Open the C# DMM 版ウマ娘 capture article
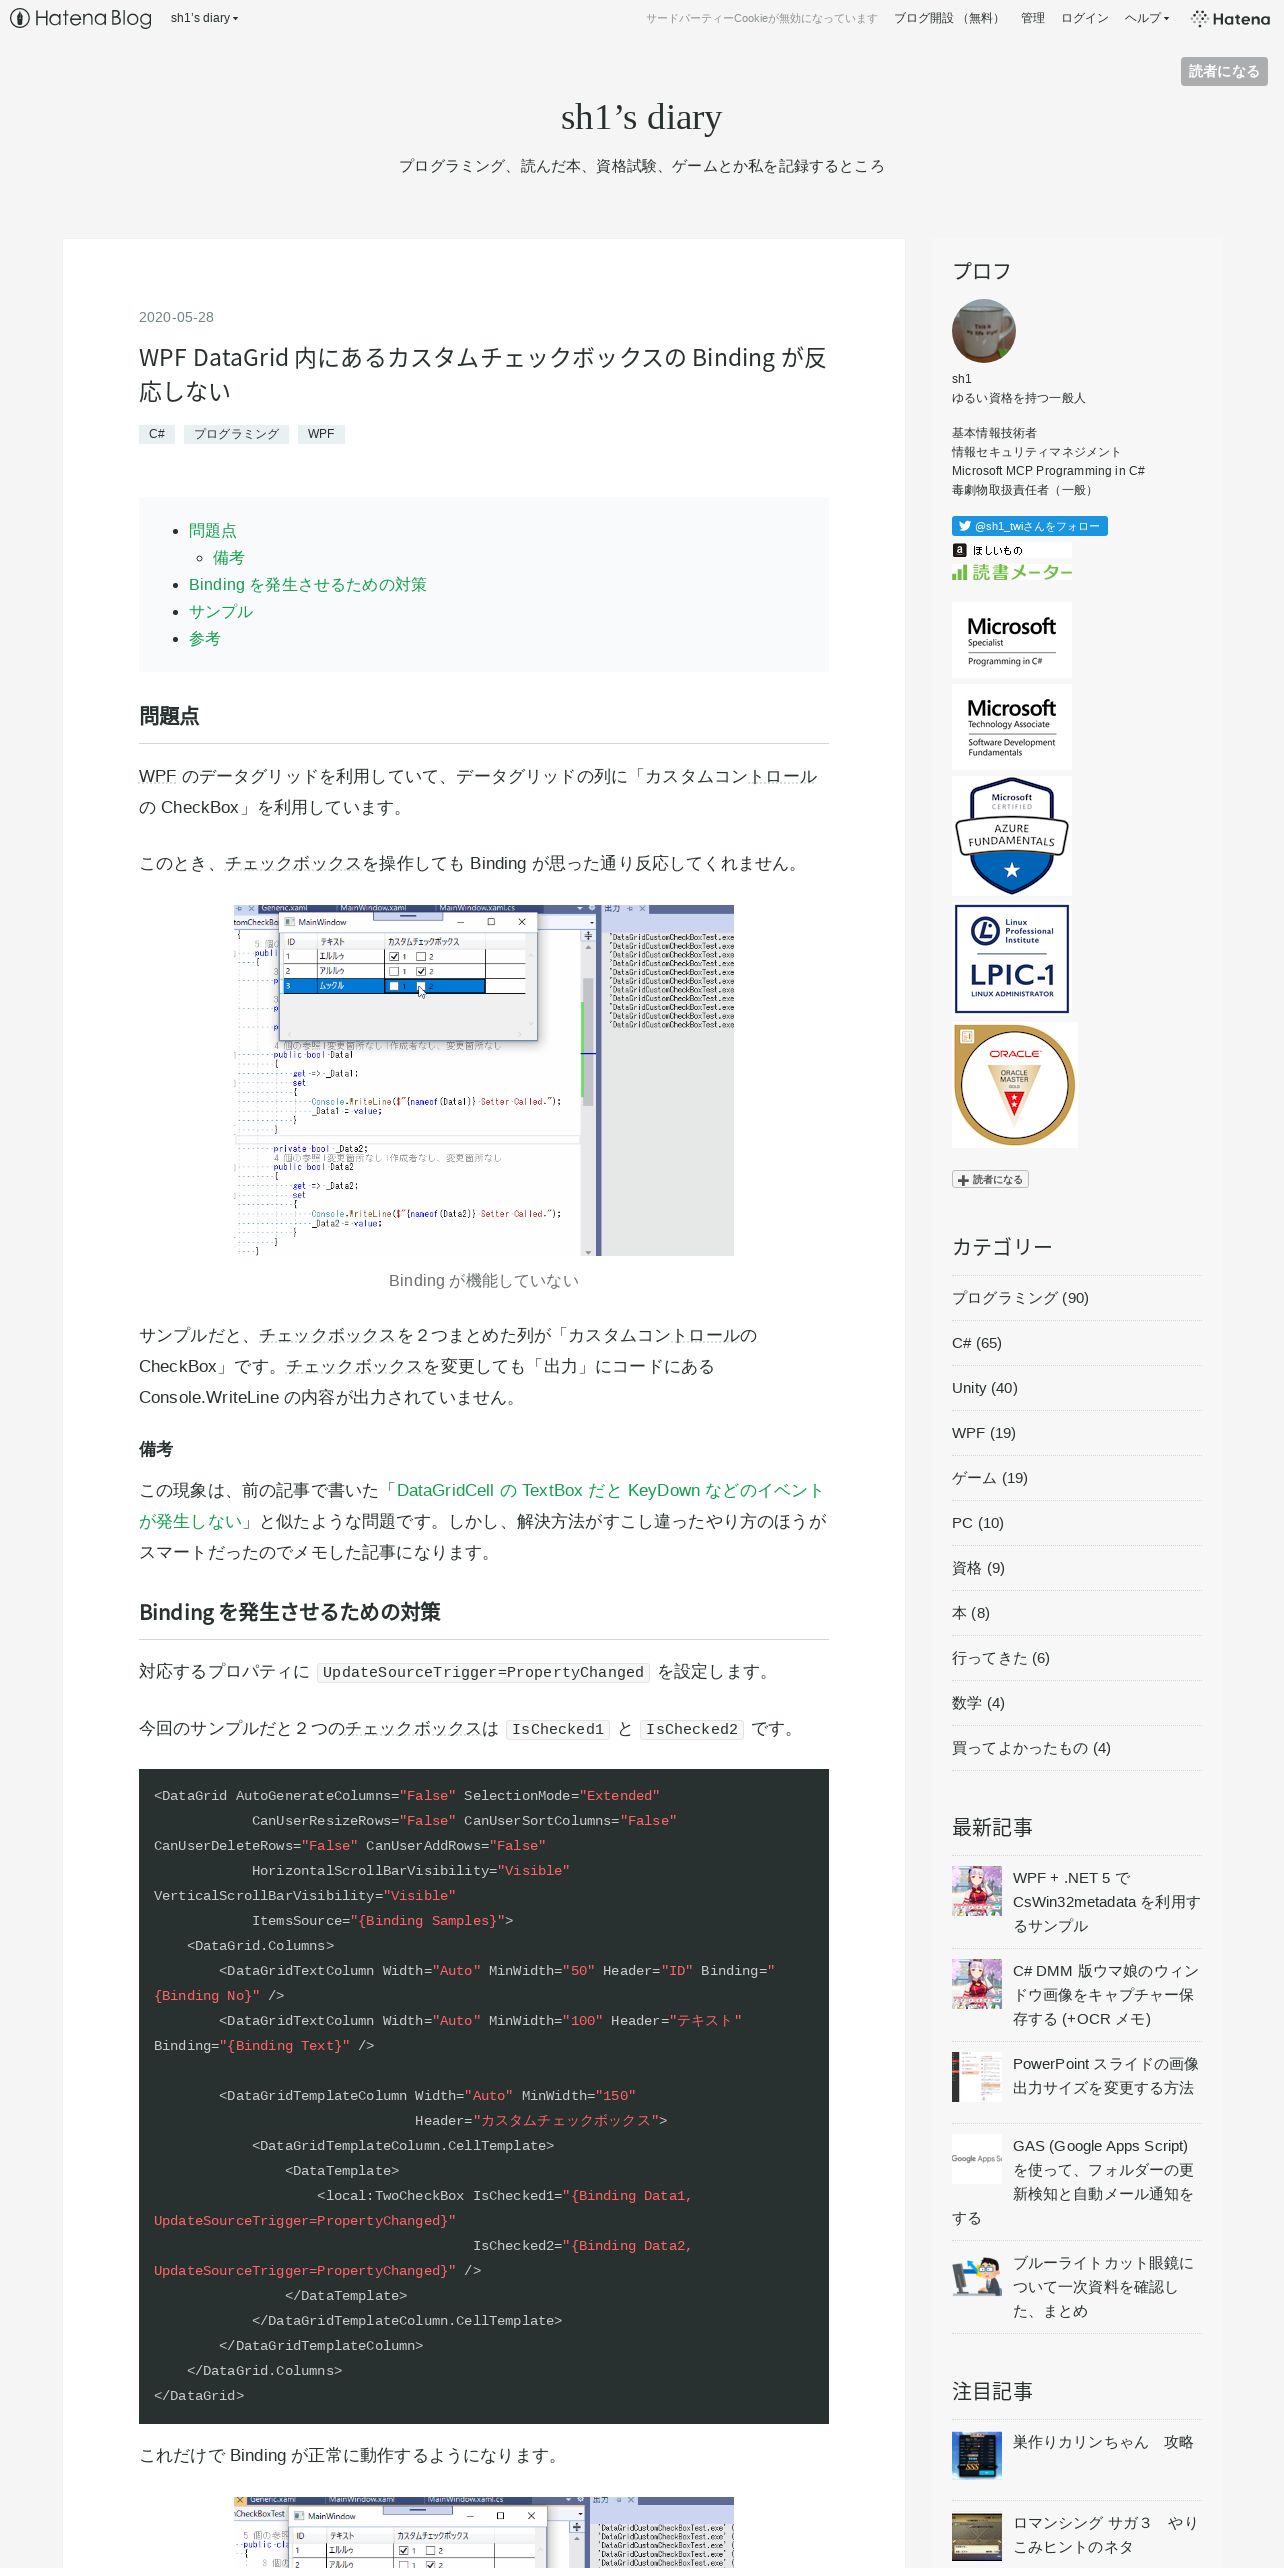Screen dimensions: 1284x2568 coord(1106,1995)
